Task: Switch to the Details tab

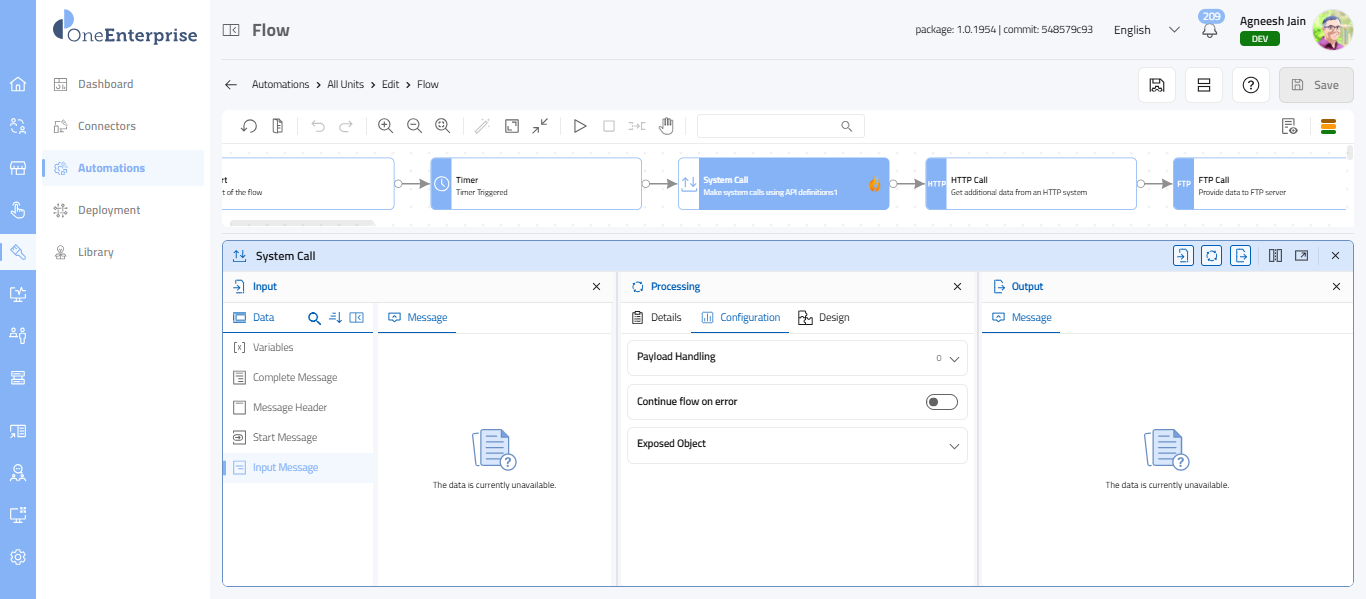Action: pos(657,318)
